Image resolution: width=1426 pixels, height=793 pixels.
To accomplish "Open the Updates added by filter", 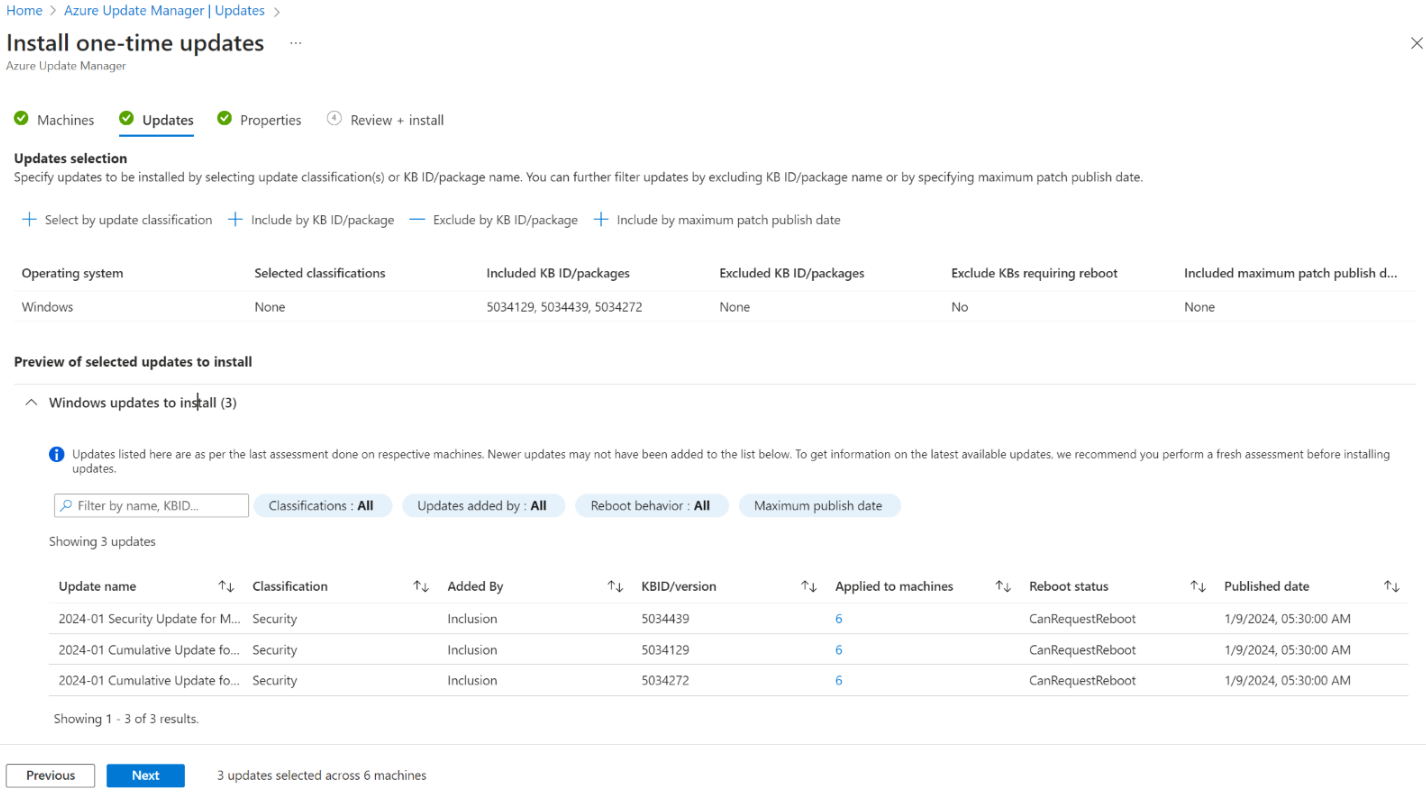I will pyautogui.click(x=483, y=506).
